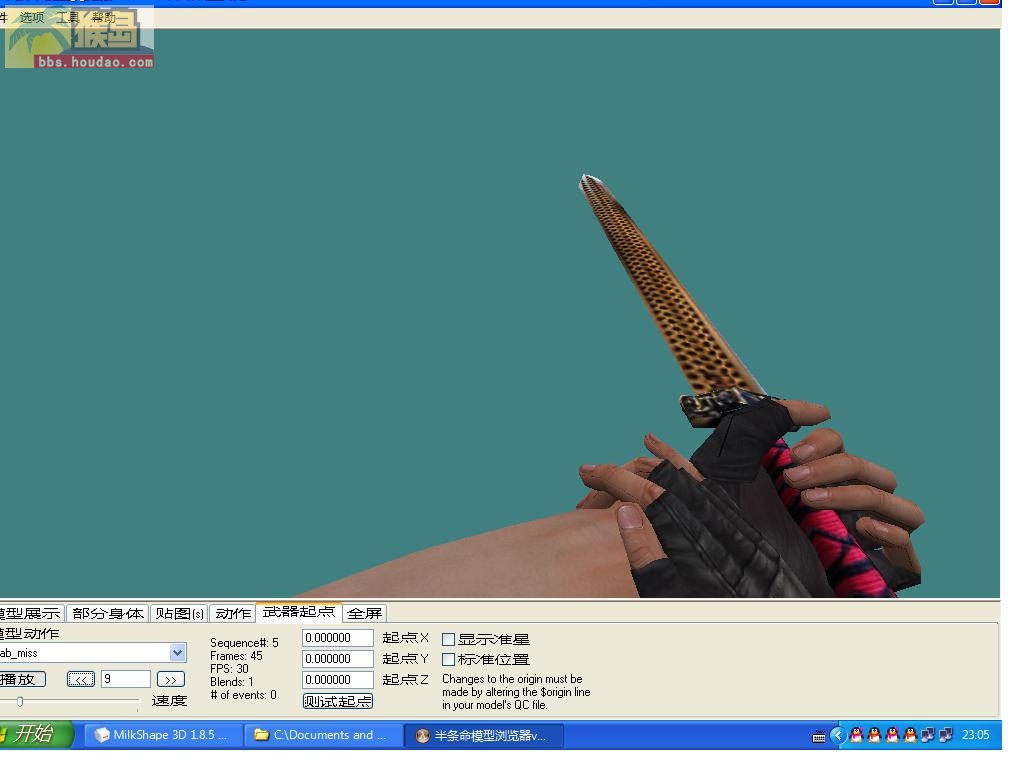The width and height of the screenshot is (1024, 768).
Task: Click the 起点Z value field
Action: click(338, 680)
